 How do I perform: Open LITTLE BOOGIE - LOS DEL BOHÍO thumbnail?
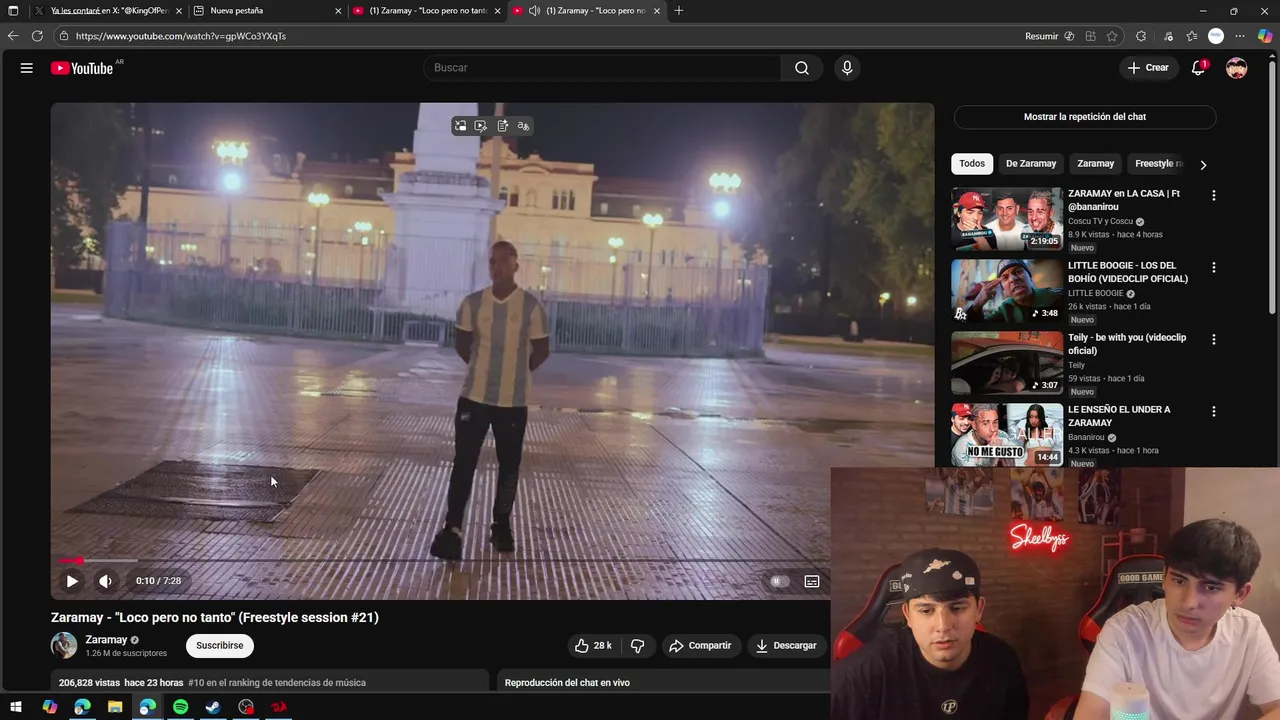tap(1007, 291)
